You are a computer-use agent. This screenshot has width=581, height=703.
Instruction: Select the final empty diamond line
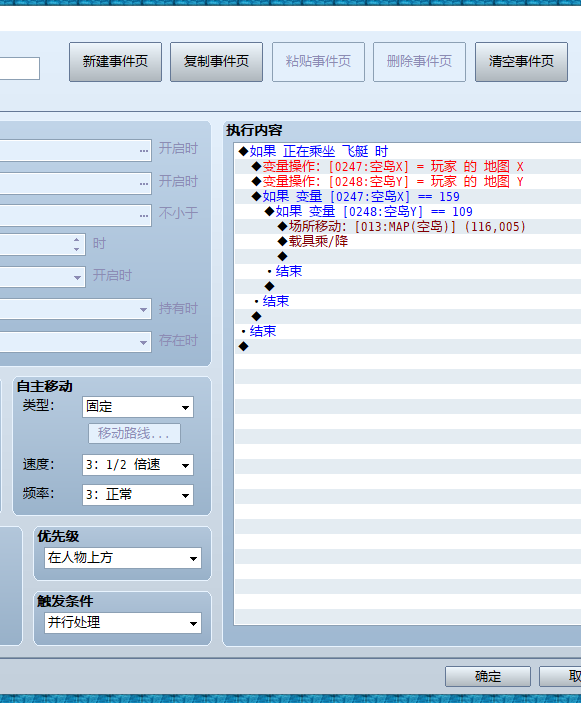coord(408,346)
